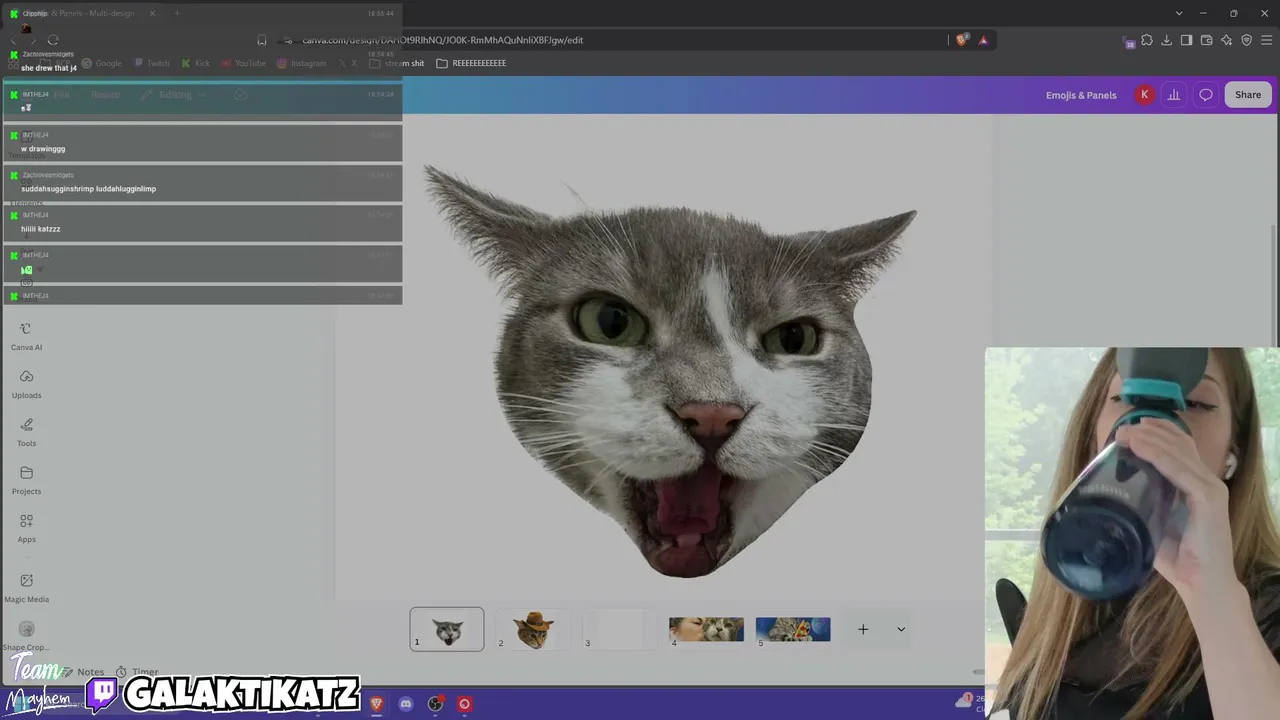Open the Projects panel
Image resolution: width=1280 pixels, height=720 pixels.
[26, 481]
